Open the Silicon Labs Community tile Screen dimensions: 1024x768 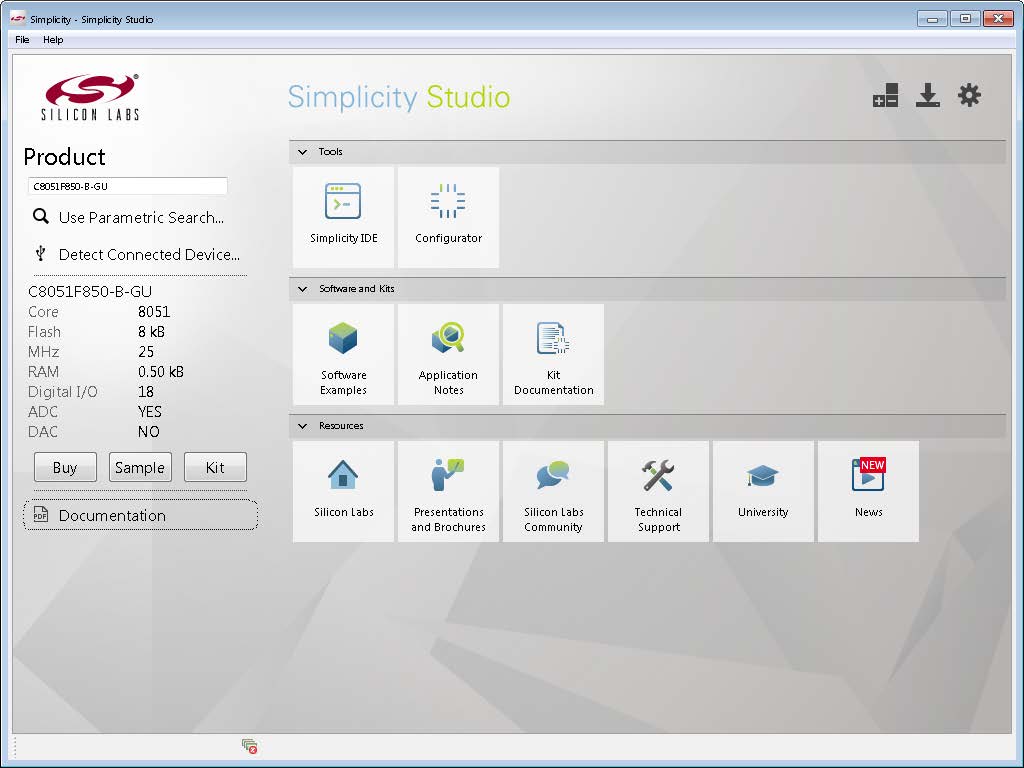tap(553, 491)
